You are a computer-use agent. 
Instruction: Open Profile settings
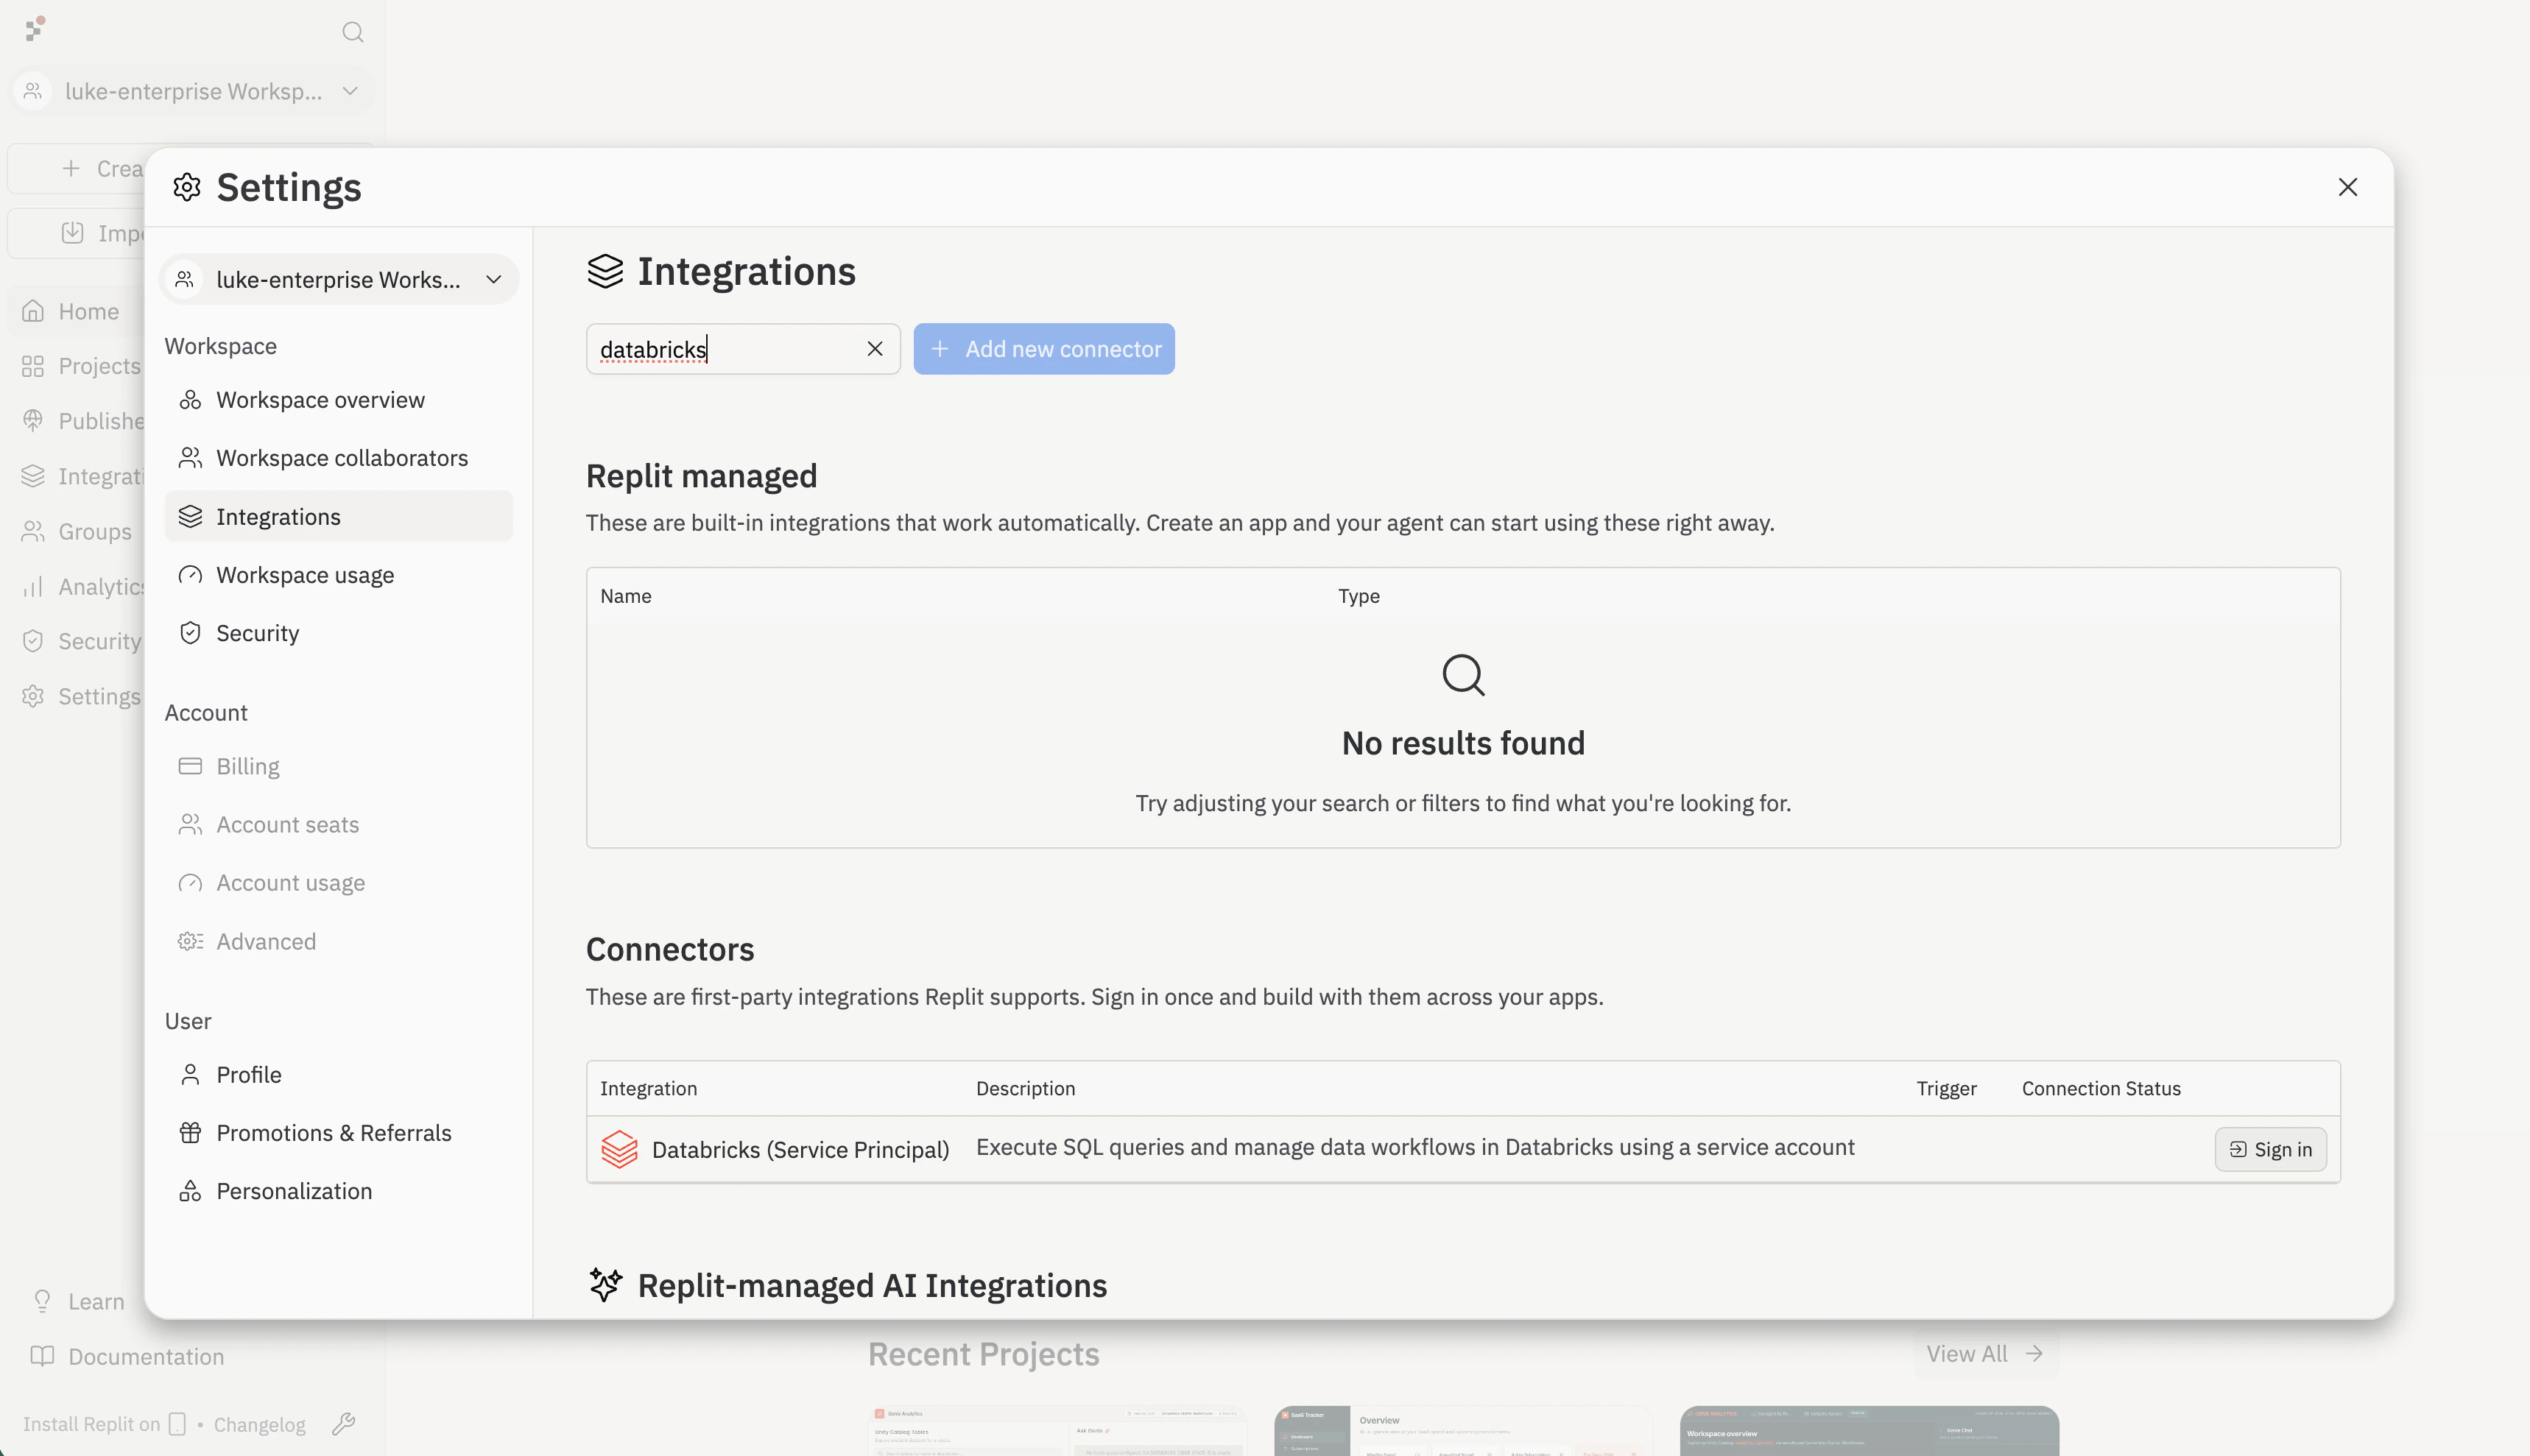click(338, 1075)
